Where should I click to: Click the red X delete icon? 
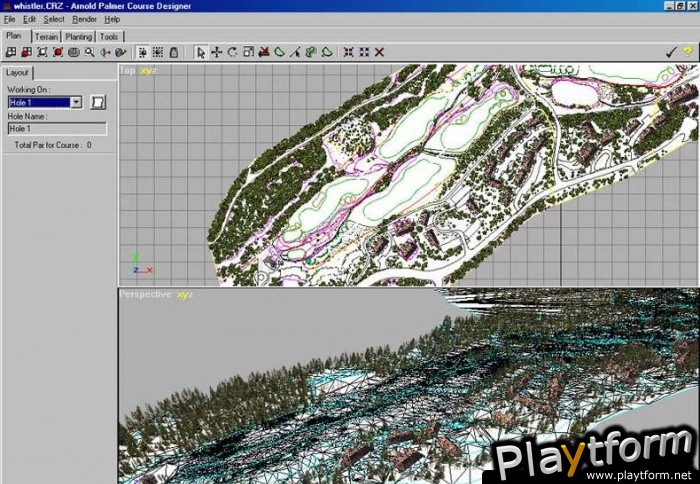point(379,52)
